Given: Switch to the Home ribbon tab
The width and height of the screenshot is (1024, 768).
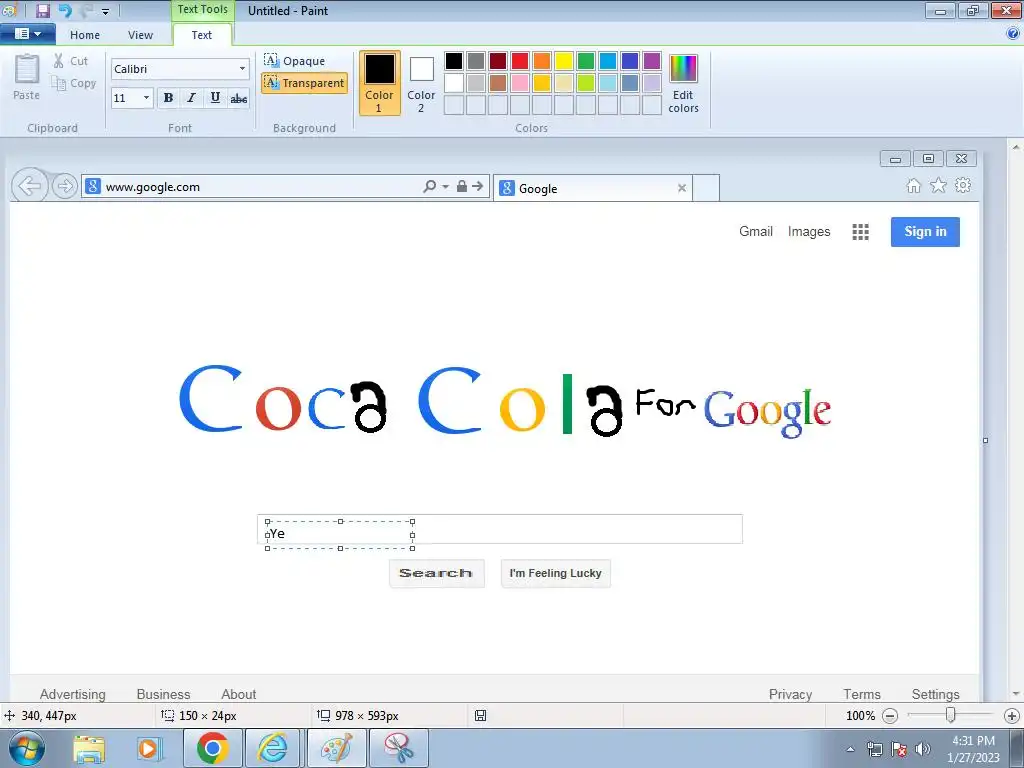Looking at the screenshot, I should (x=85, y=35).
